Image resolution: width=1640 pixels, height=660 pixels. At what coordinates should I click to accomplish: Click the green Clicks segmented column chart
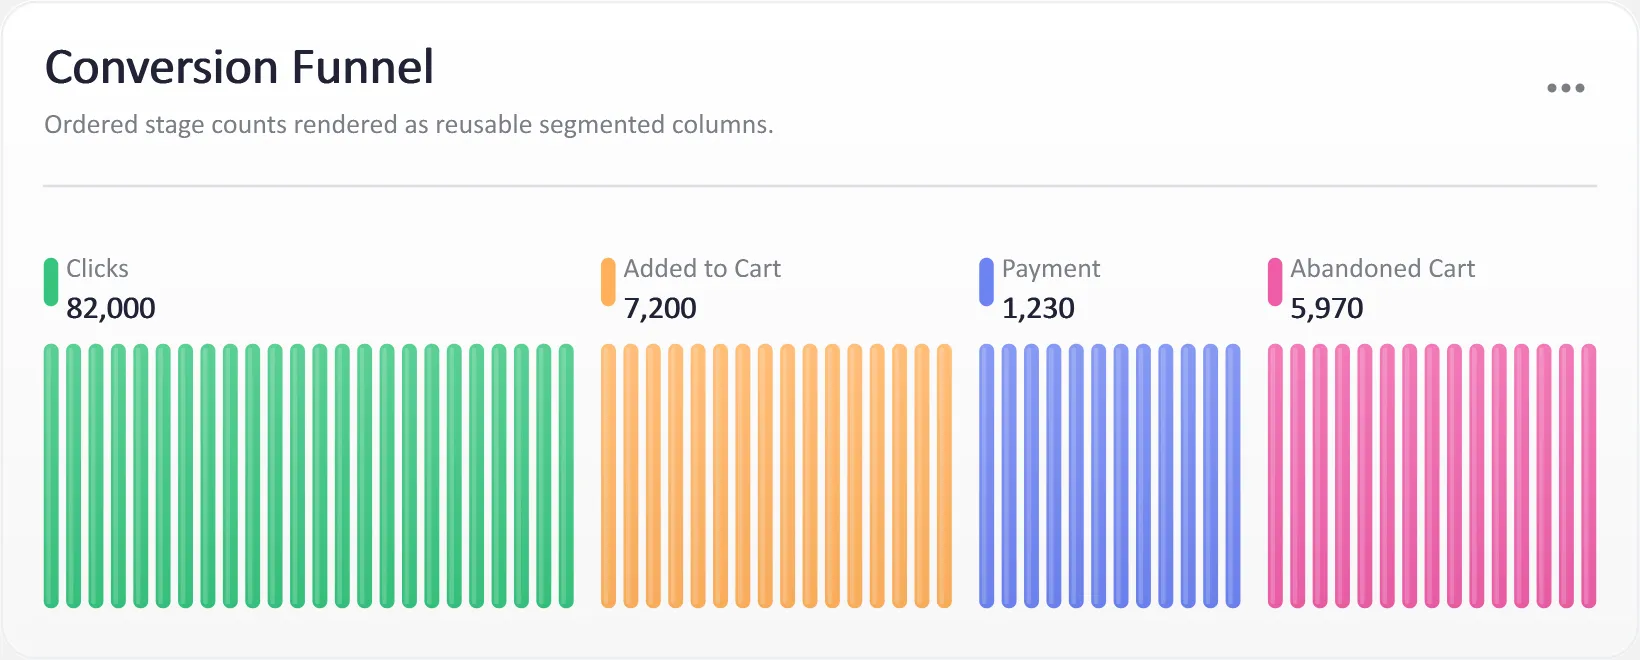pyautogui.click(x=309, y=476)
